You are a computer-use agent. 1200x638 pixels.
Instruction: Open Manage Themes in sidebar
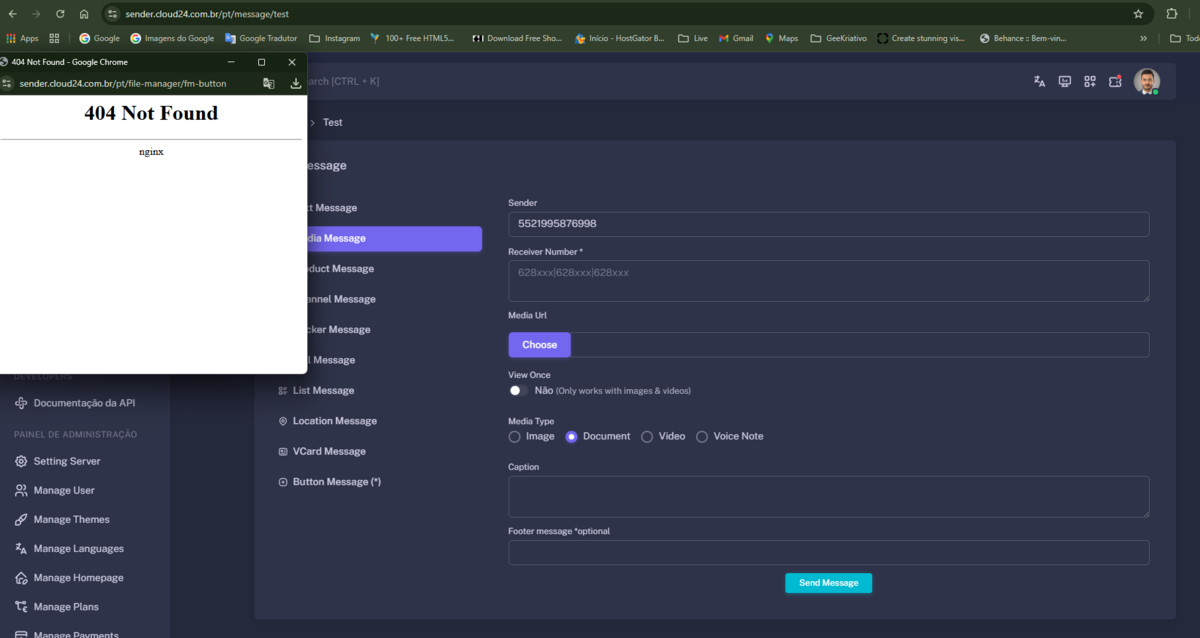71,519
